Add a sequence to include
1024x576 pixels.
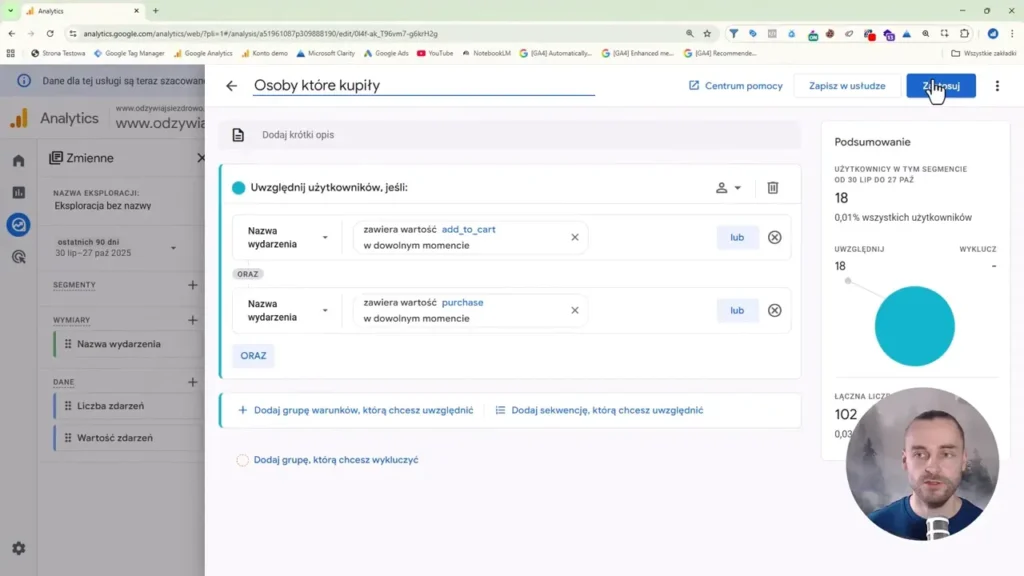tap(600, 410)
